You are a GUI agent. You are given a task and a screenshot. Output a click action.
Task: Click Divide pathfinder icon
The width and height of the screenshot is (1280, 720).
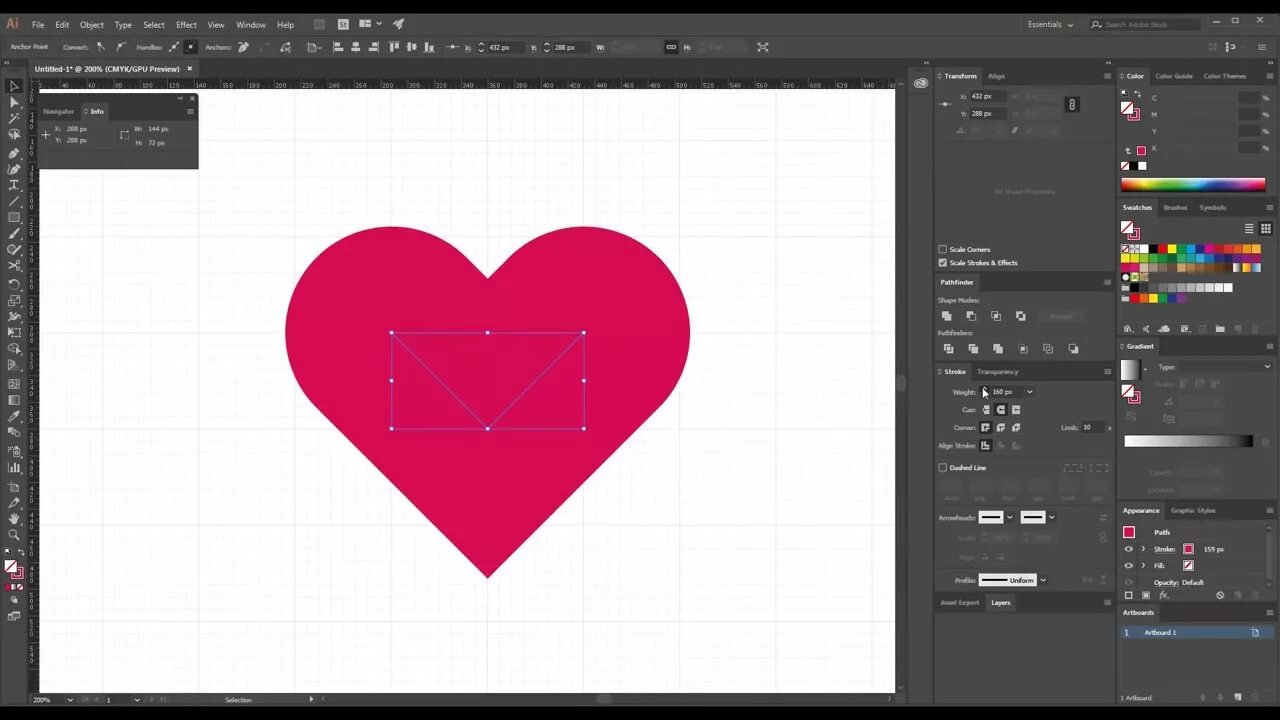click(949, 349)
